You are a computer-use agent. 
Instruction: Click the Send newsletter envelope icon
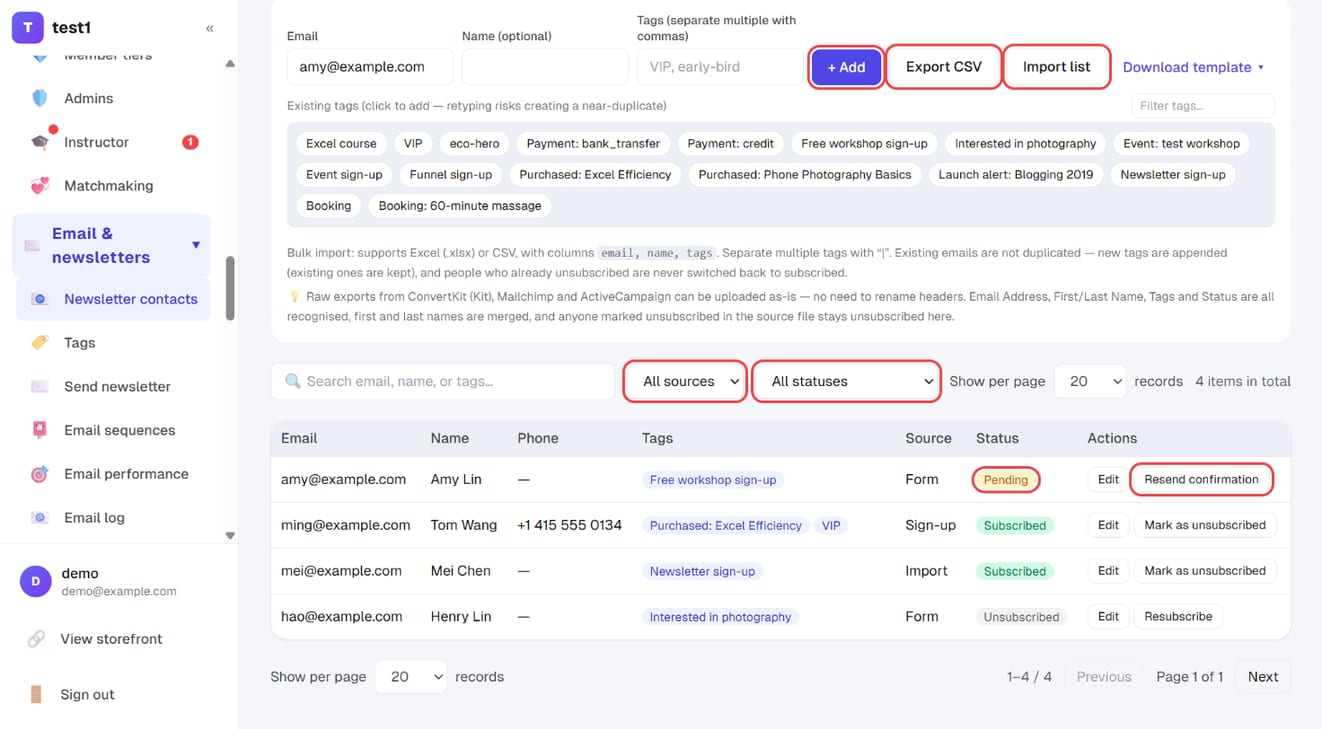point(39,387)
